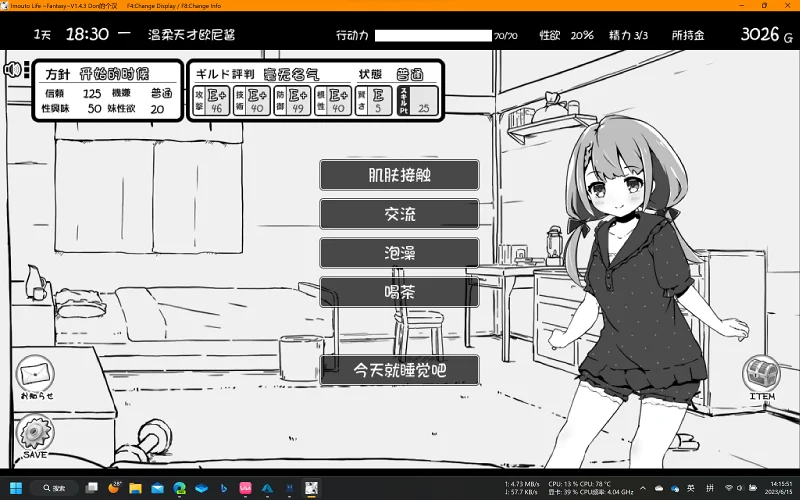The height and width of the screenshot is (500, 800).
Task: Open the pink taskbar app icon
Action: point(245,488)
